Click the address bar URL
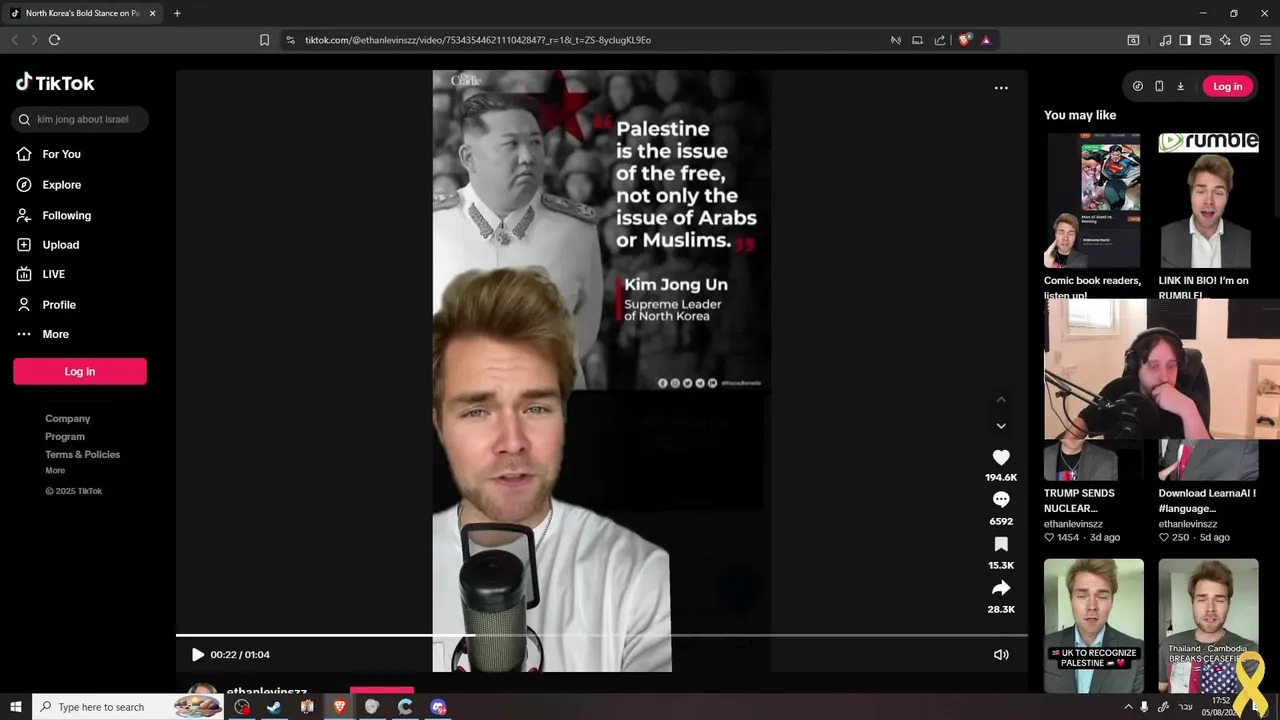Image resolution: width=1280 pixels, height=720 pixels. pos(478,40)
